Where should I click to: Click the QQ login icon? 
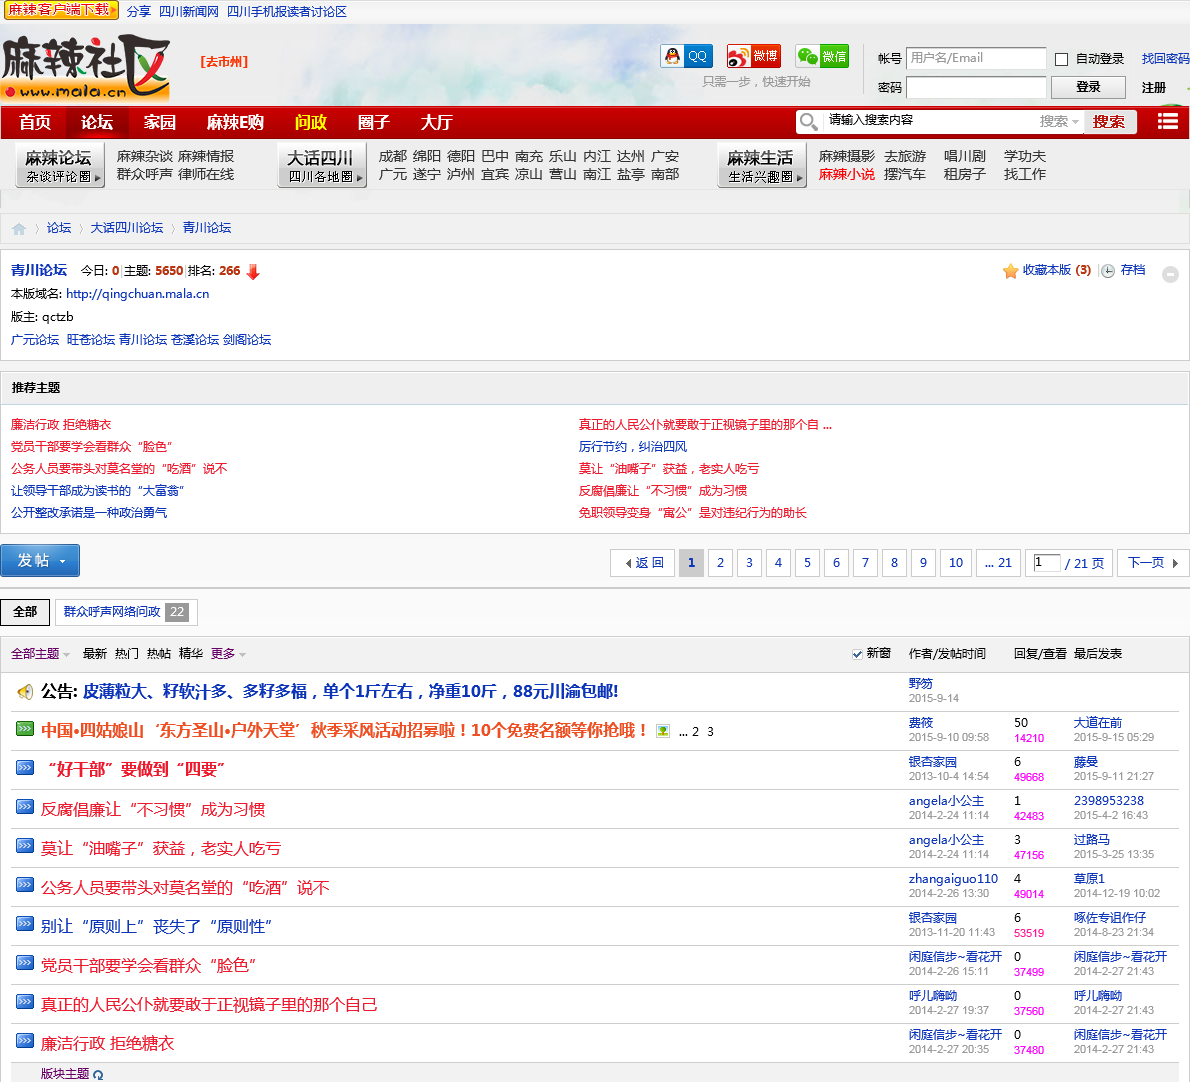(x=686, y=57)
